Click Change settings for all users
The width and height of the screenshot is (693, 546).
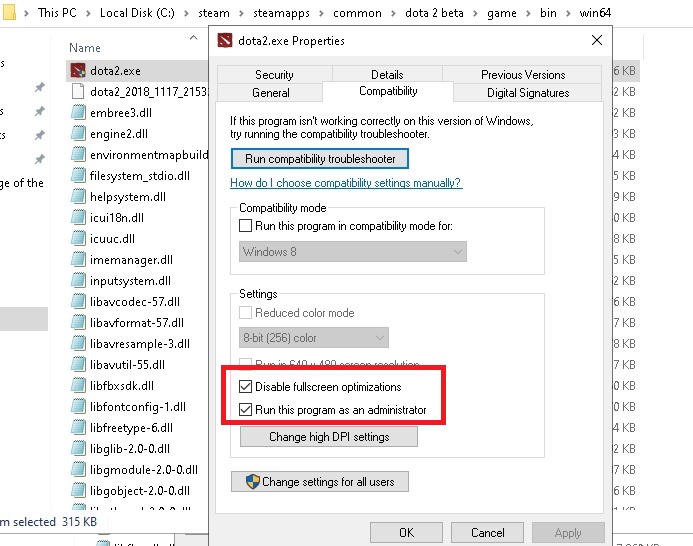coord(320,481)
